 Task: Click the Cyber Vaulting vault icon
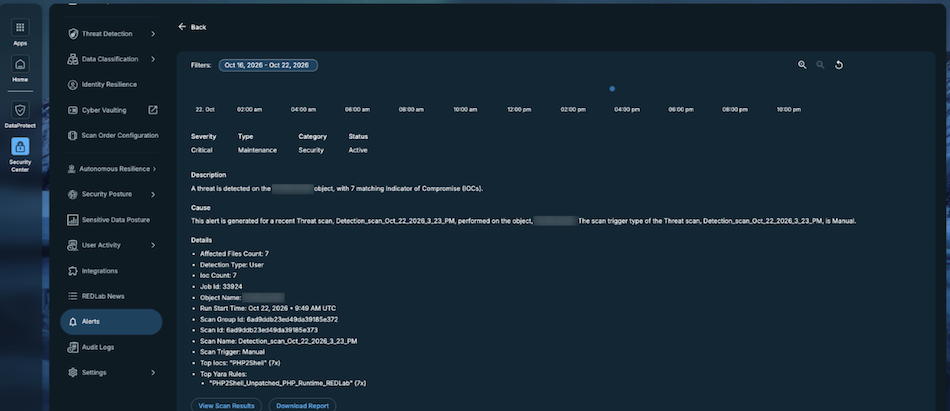(x=73, y=110)
